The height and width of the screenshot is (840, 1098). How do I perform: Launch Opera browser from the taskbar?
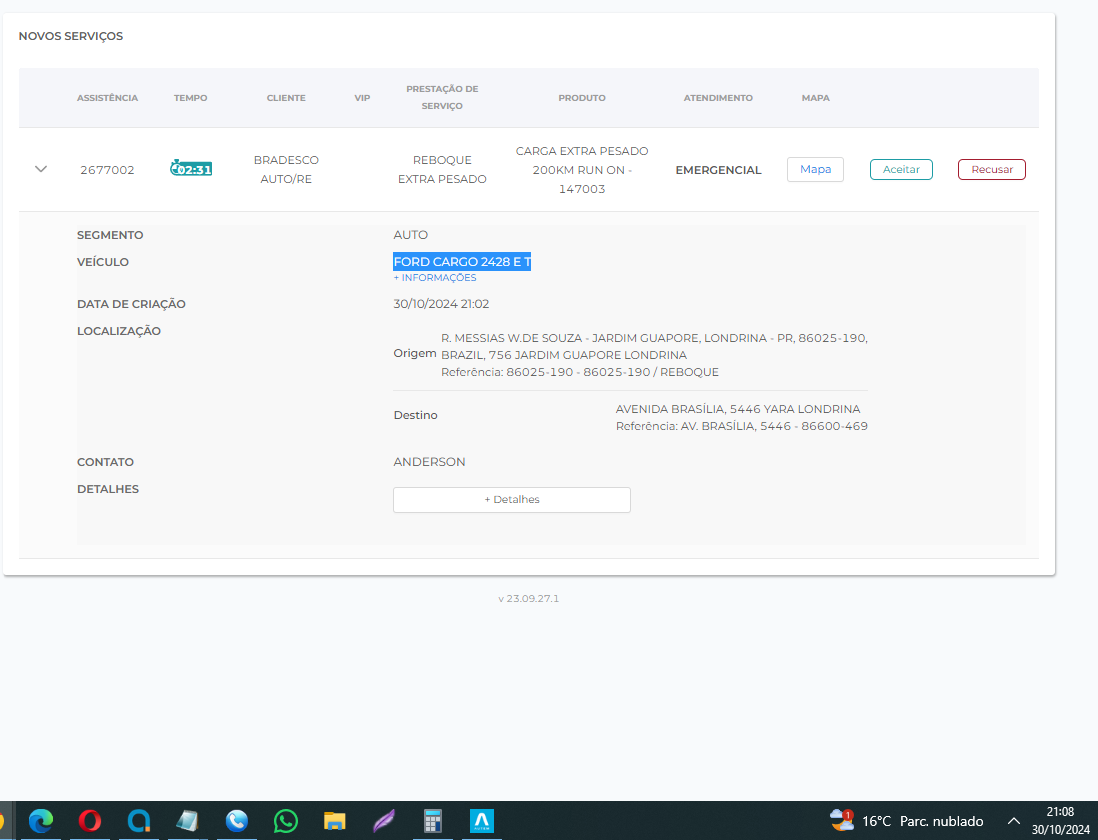[x=90, y=821]
